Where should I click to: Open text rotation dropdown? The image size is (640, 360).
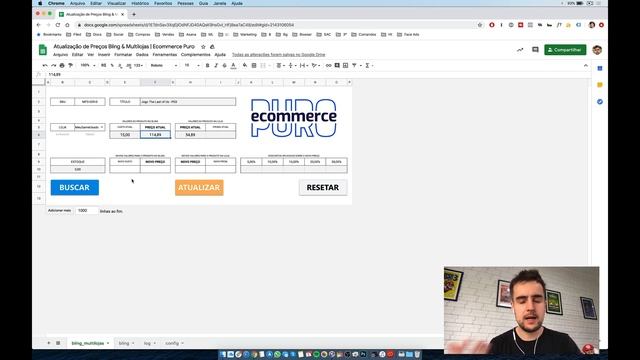tap(315, 65)
